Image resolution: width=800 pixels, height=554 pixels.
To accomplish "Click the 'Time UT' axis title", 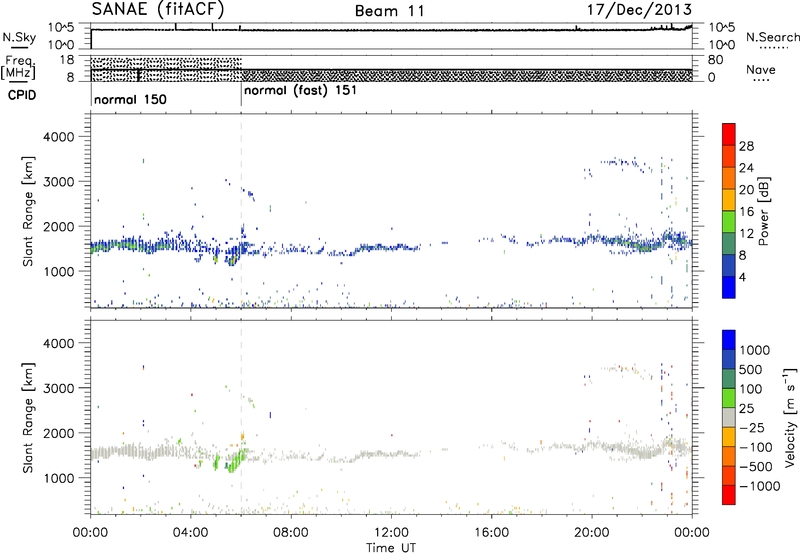I will pos(391,548).
